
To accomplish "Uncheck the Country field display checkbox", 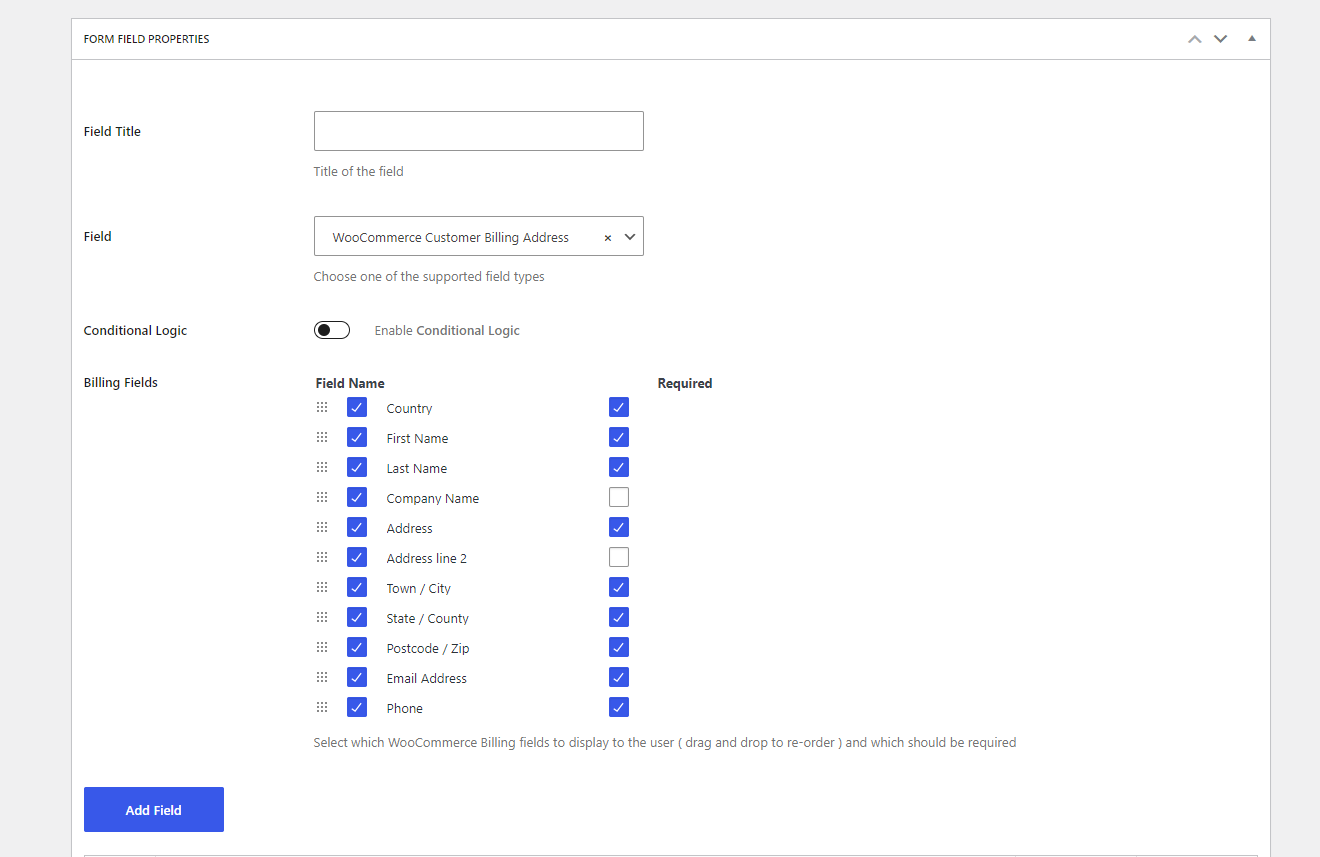I will click(x=357, y=407).
